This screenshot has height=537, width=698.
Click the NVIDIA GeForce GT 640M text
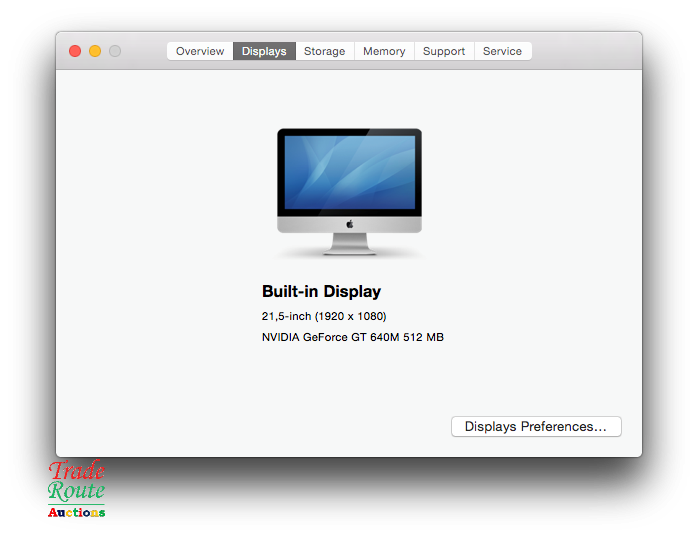[352, 337]
